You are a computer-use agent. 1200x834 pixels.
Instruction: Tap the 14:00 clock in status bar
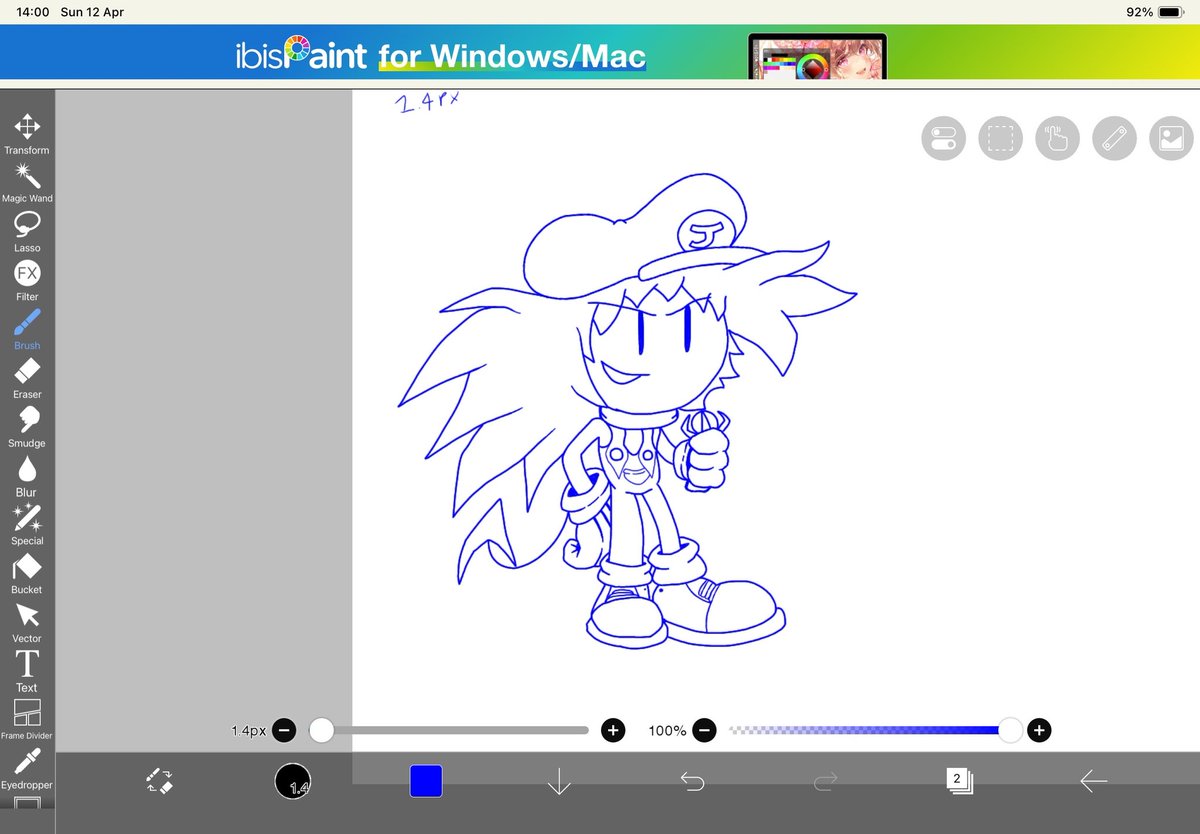pos(33,12)
